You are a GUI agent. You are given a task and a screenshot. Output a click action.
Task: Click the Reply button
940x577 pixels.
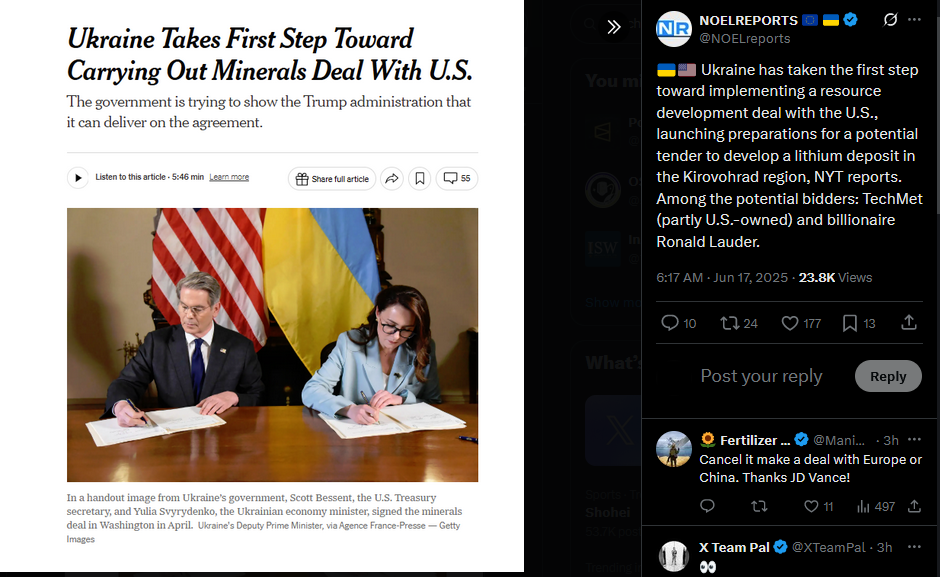pyautogui.click(x=888, y=376)
